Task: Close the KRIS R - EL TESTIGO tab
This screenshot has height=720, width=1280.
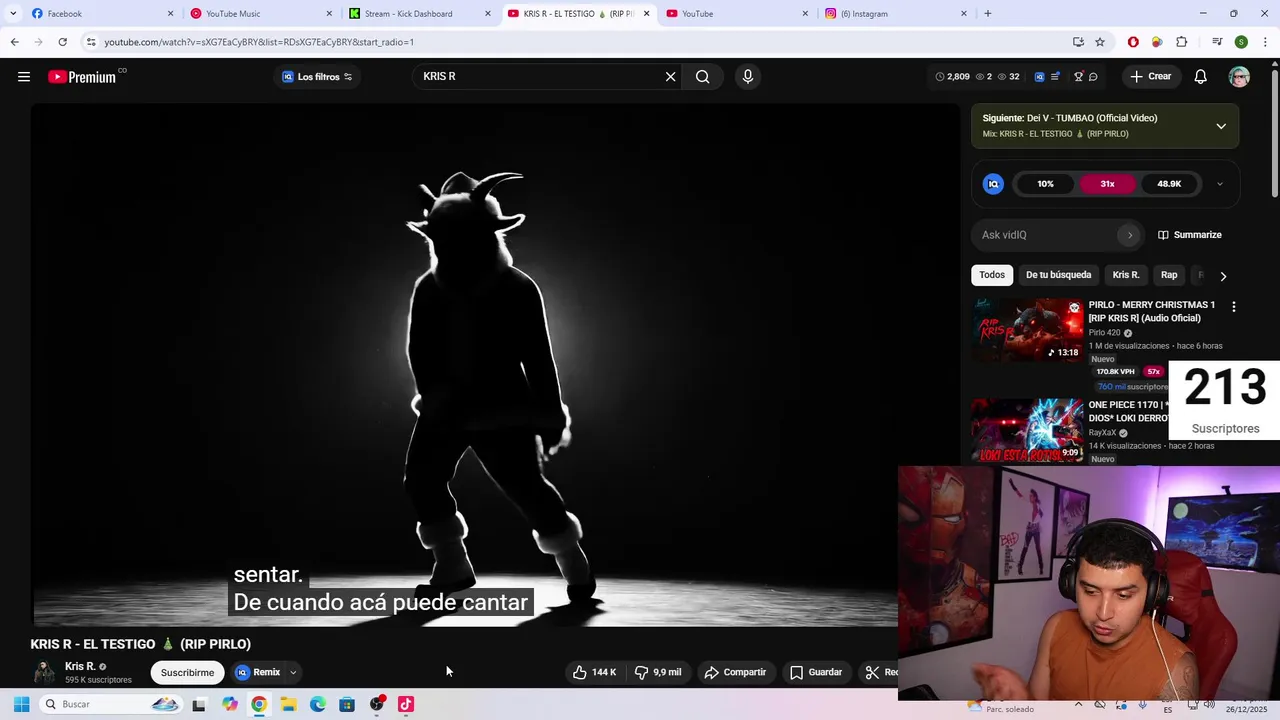Action: pos(646,14)
